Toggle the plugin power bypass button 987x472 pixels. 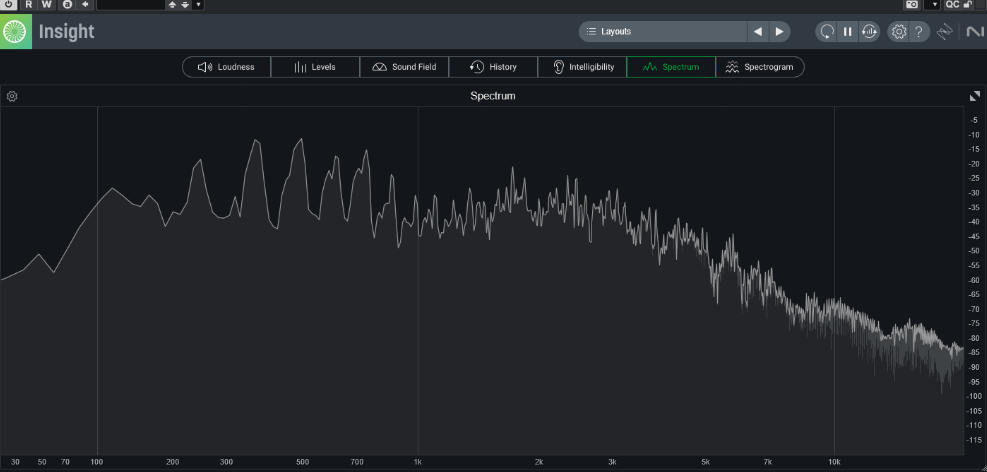coord(9,5)
